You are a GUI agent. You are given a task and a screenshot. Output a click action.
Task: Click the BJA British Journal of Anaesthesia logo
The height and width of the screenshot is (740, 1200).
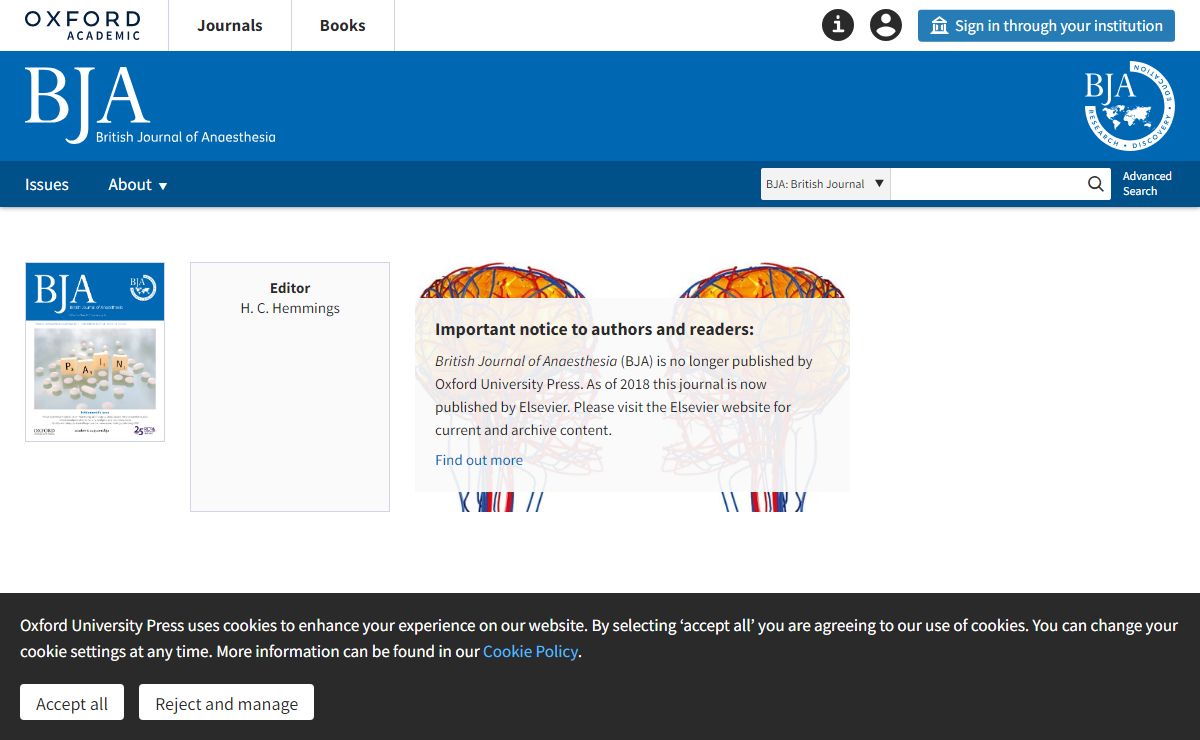(150, 106)
